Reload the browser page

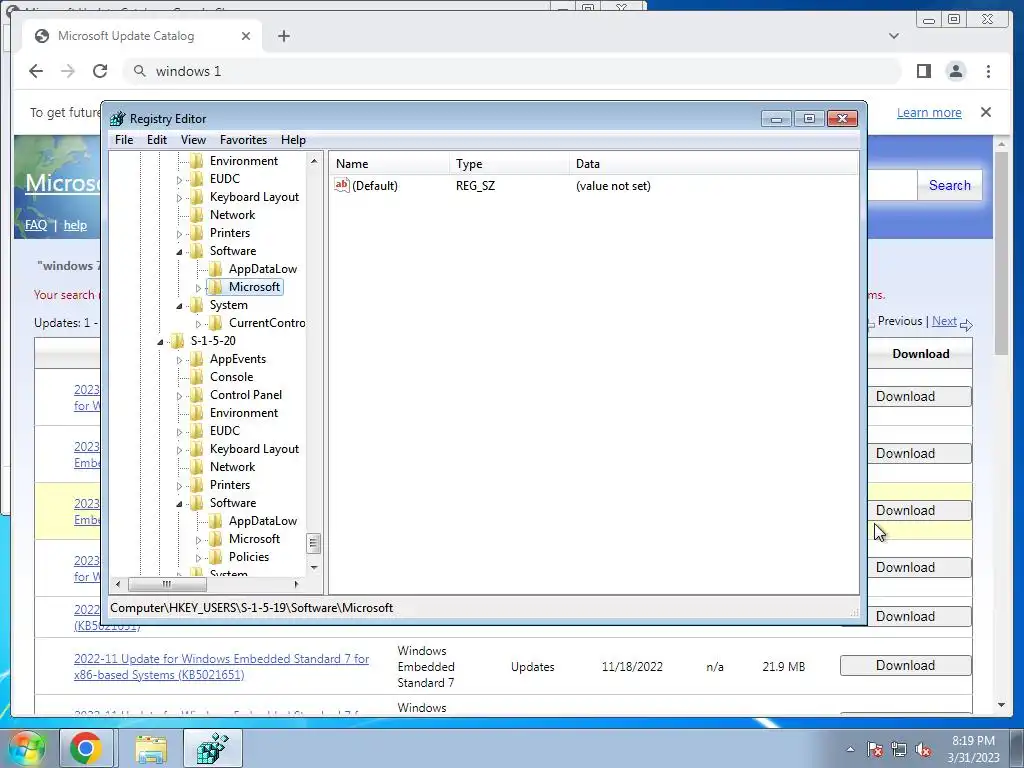tap(100, 71)
